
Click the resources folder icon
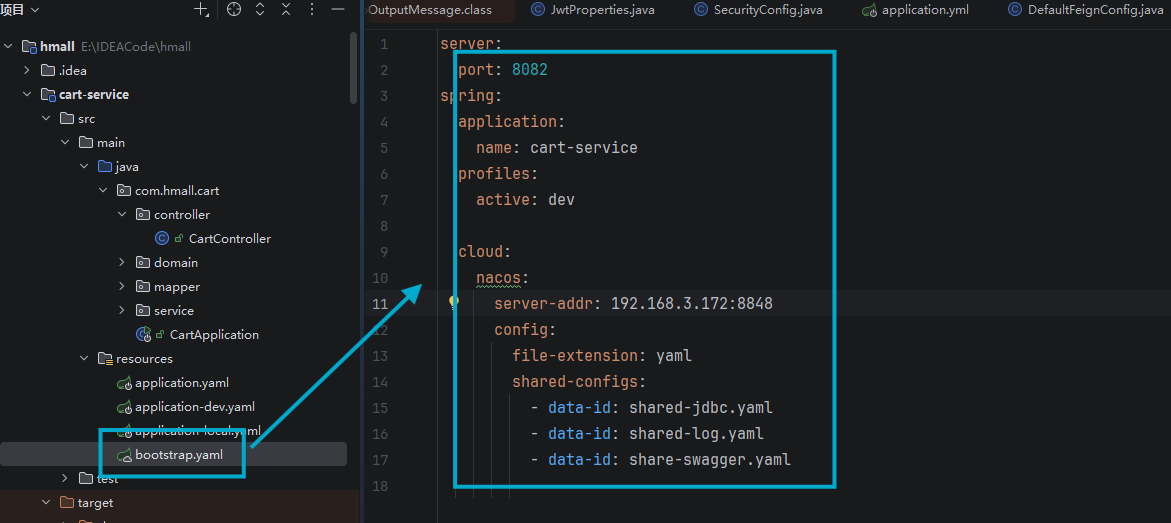click(x=105, y=359)
